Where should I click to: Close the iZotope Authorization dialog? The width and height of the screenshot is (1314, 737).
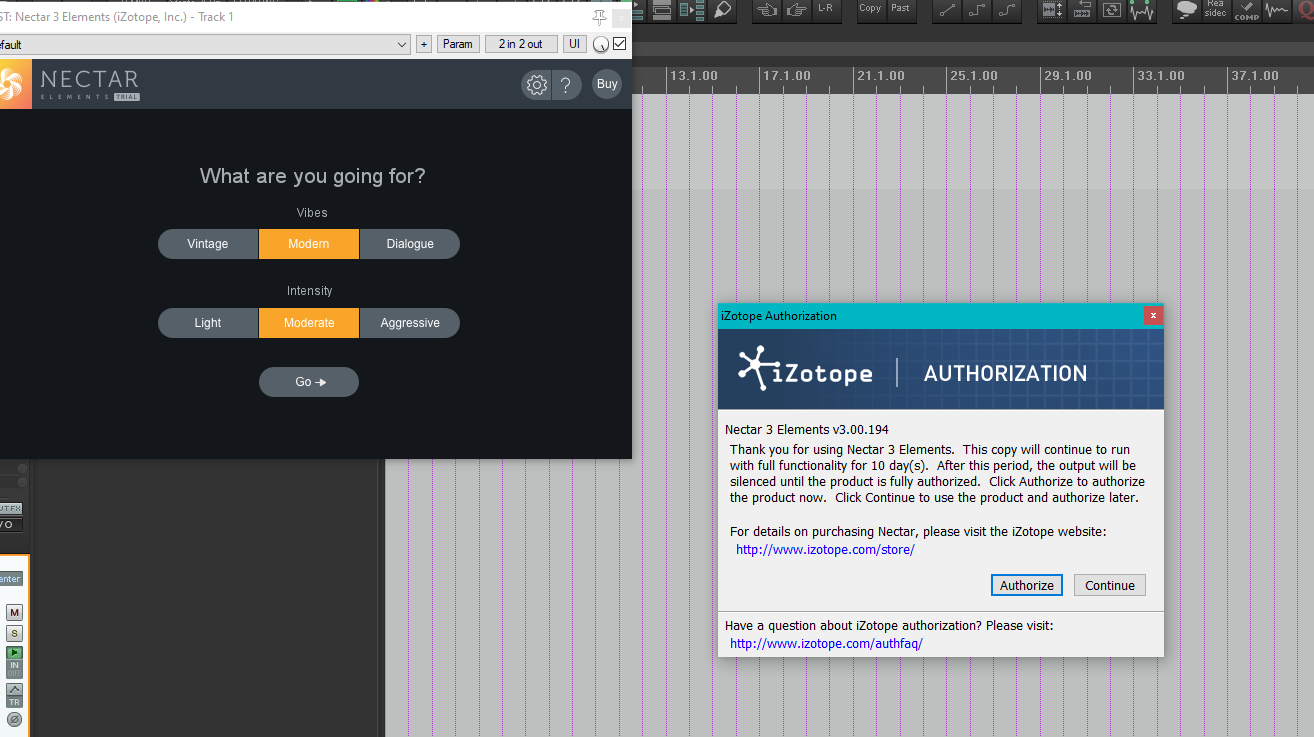[1153, 315]
